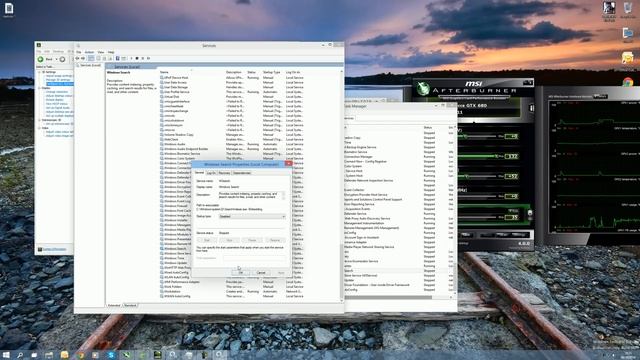The image size is (640, 360).
Task: Select the User Profile Service row
Action: [x=231, y=92]
